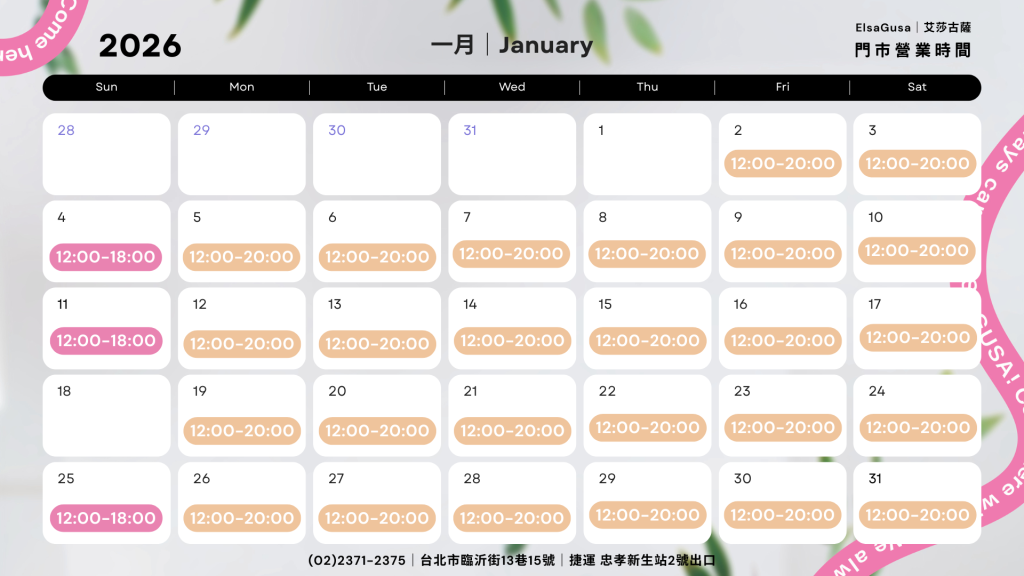Screen dimensions: 1024x576
Task: Click the 12:00-20:00 pill on January 14
Action: 512,341
